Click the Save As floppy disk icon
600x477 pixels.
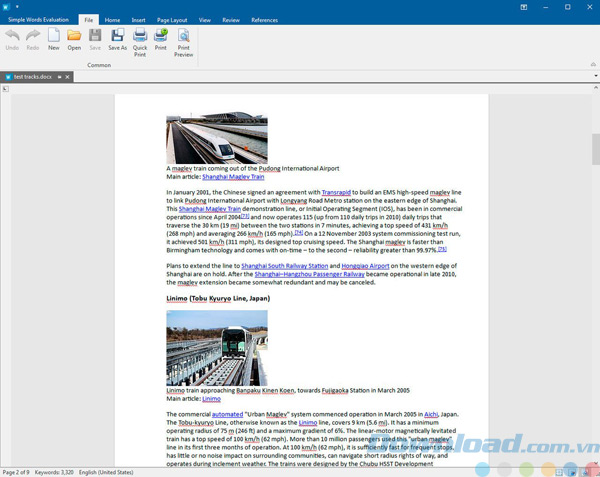[x=117, y=38]
